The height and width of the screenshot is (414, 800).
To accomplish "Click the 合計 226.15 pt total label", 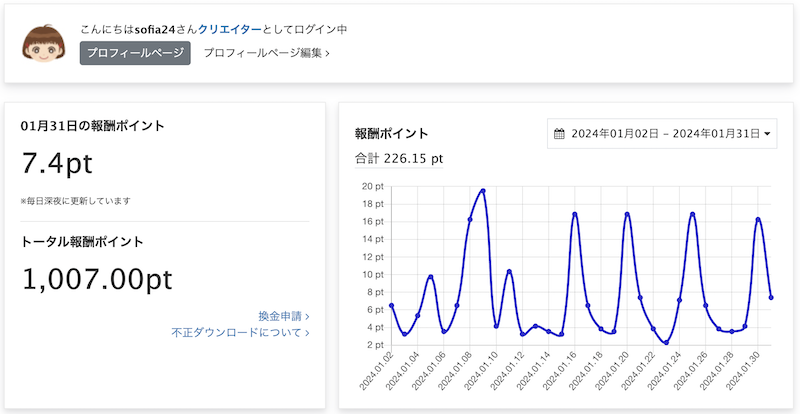I will [399, 159].
